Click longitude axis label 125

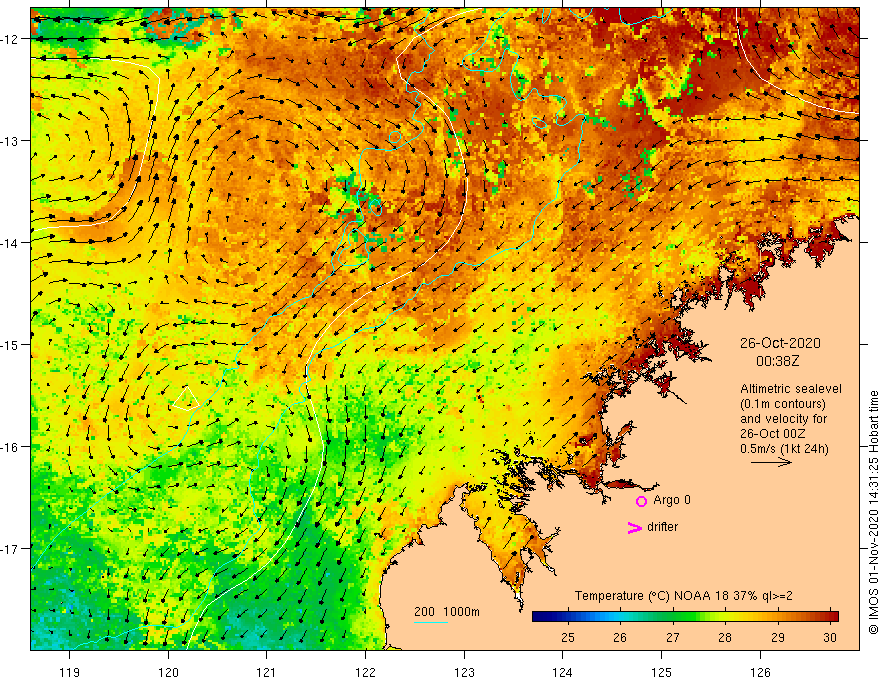[x=662, y=672]
